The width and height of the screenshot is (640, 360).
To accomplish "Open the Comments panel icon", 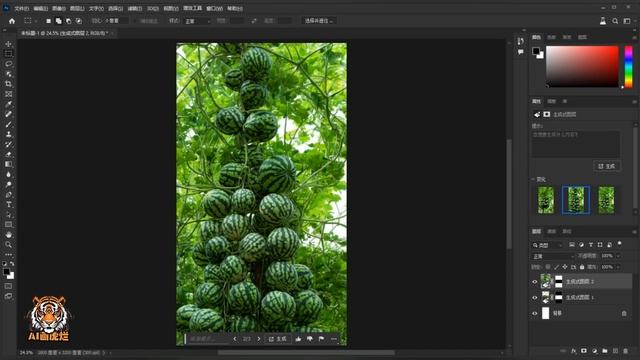I will (520, 52).
